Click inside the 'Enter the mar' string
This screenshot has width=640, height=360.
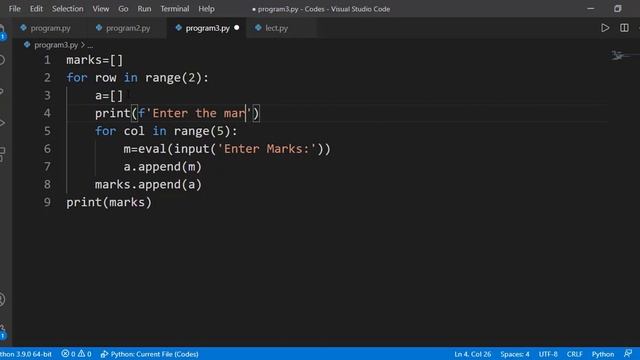198,113
